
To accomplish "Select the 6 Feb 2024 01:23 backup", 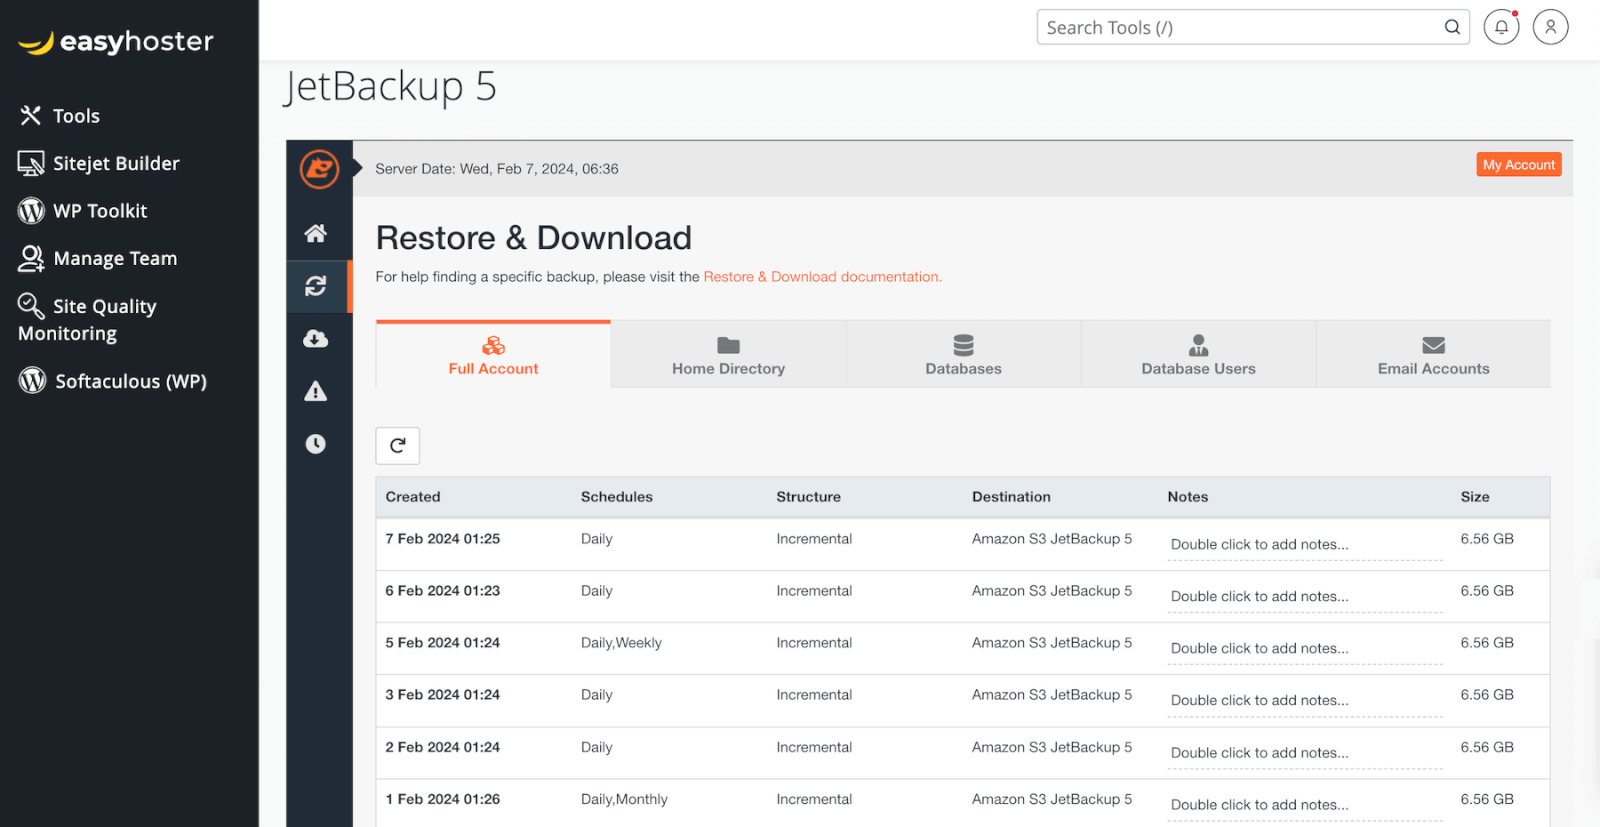I will coord(963,597).
